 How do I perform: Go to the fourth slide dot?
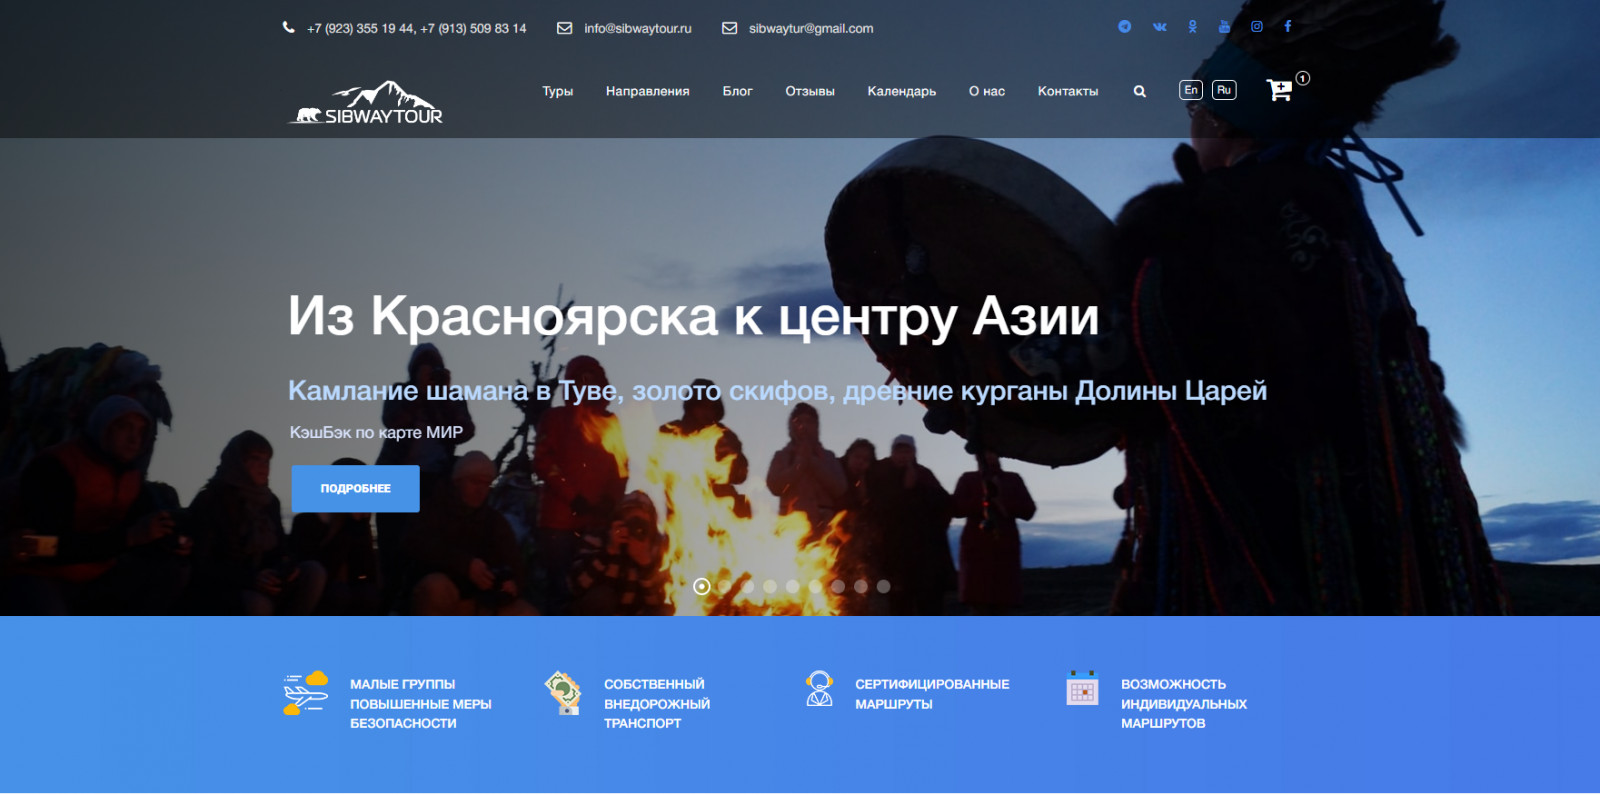770,587
